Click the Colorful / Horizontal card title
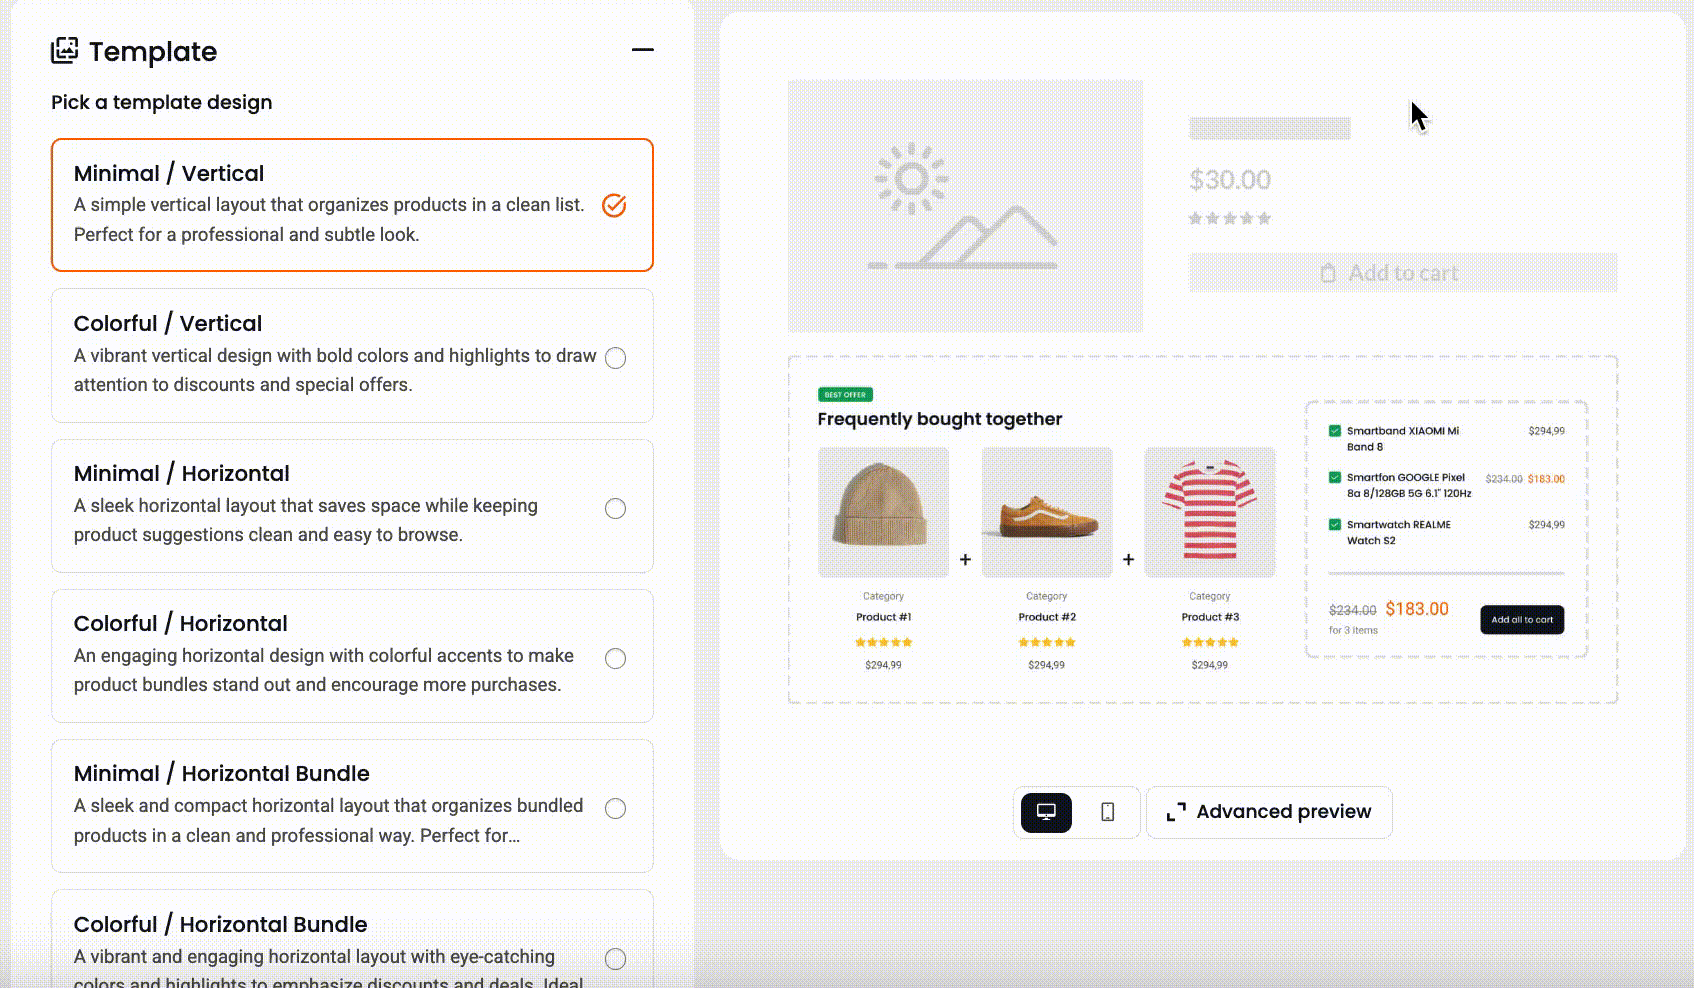Viewport: 1694px width, 988px height. point(180,624)
